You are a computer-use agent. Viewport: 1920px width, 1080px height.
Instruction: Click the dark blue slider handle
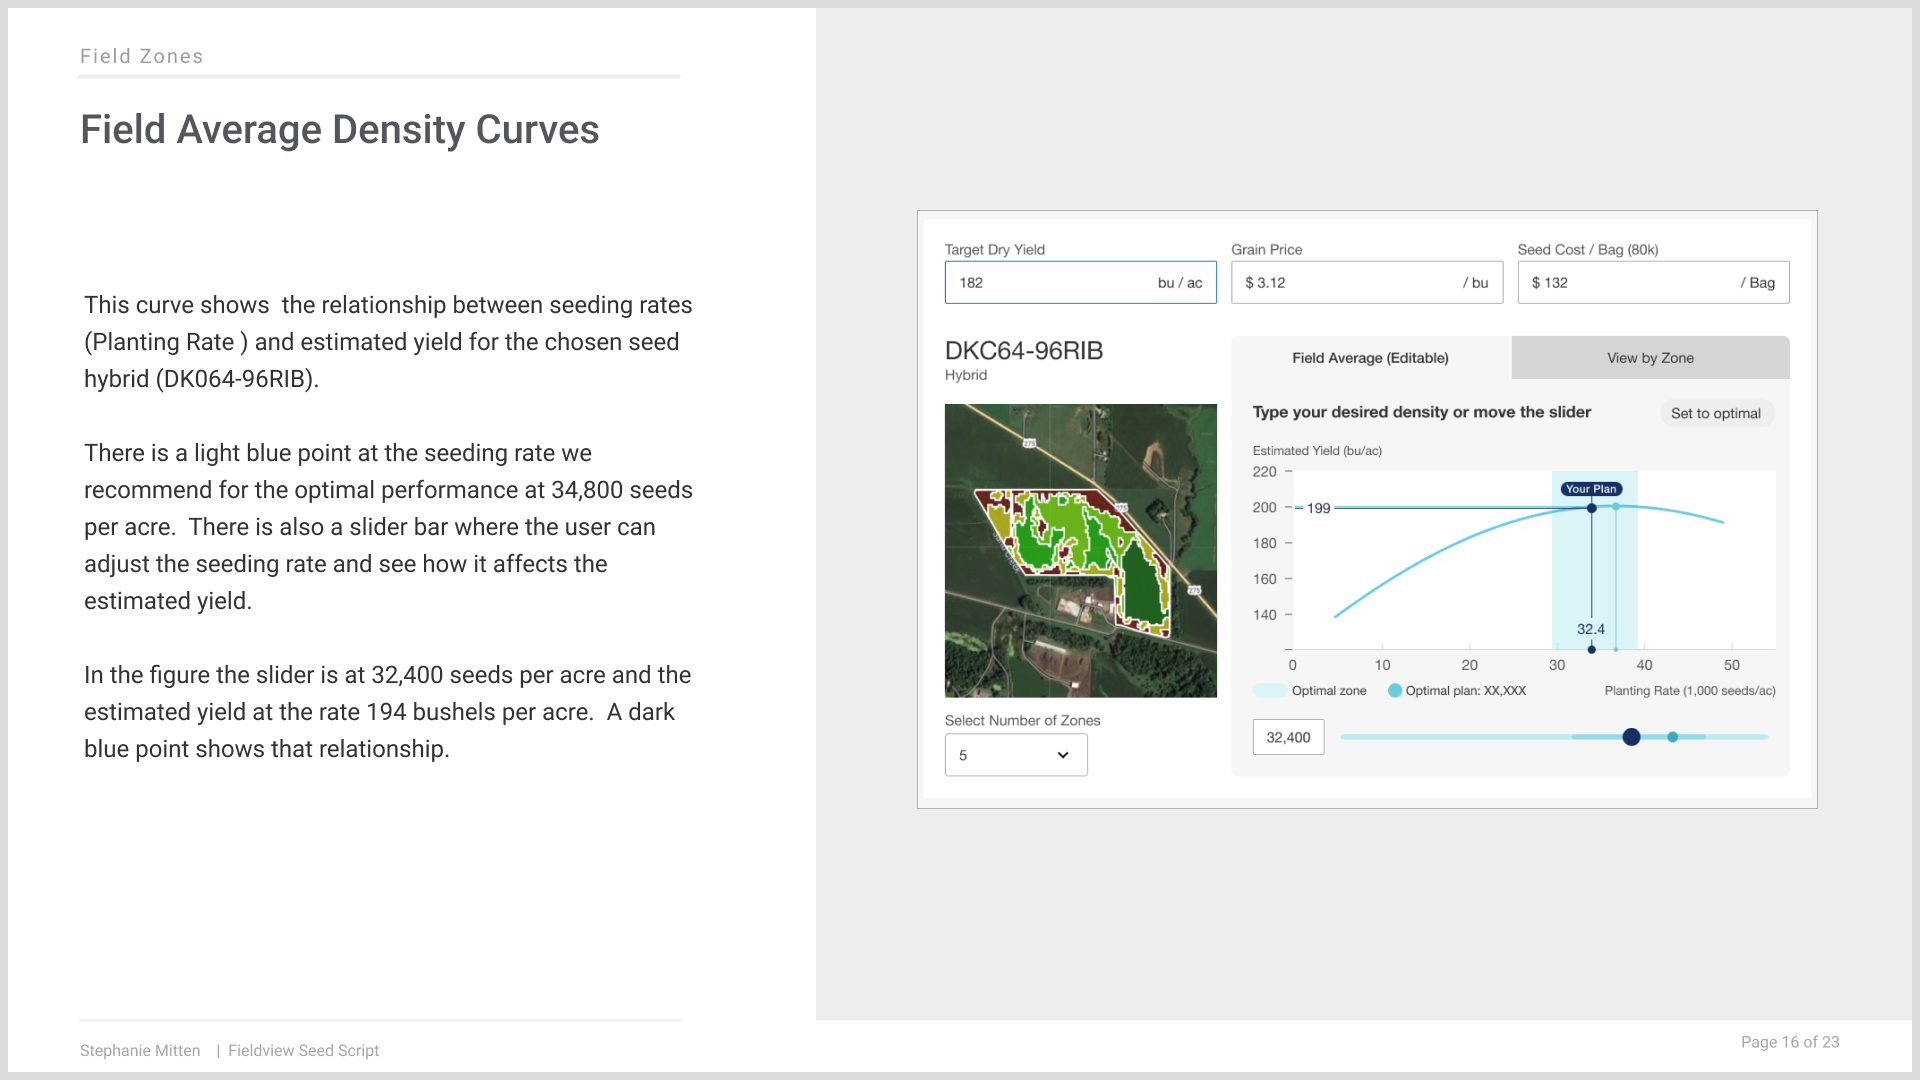click(1632, 737)
